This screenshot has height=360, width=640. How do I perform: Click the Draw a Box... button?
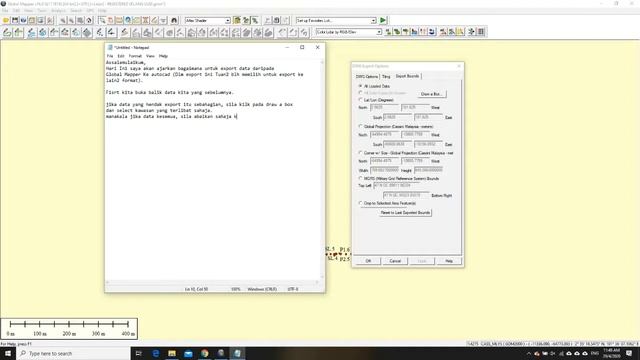coord(431,94)
